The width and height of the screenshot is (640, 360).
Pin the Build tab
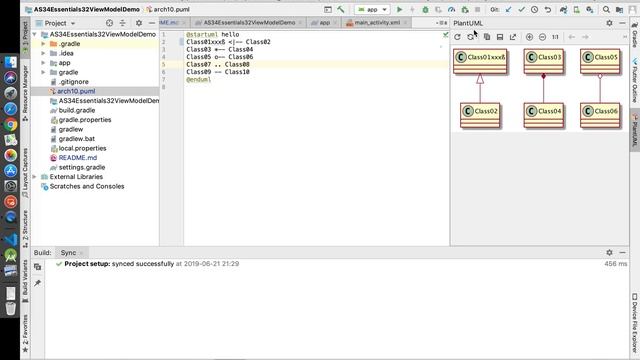pos(38,283)
